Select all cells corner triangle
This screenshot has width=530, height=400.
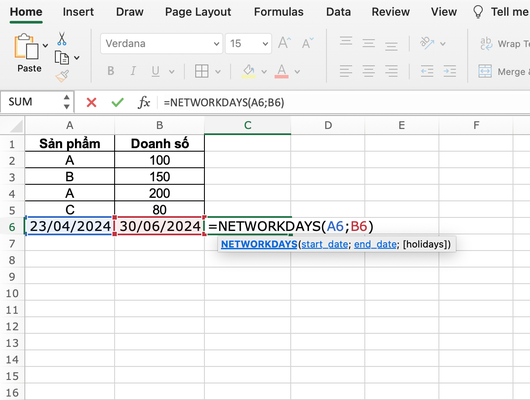(x=16, y=126)
